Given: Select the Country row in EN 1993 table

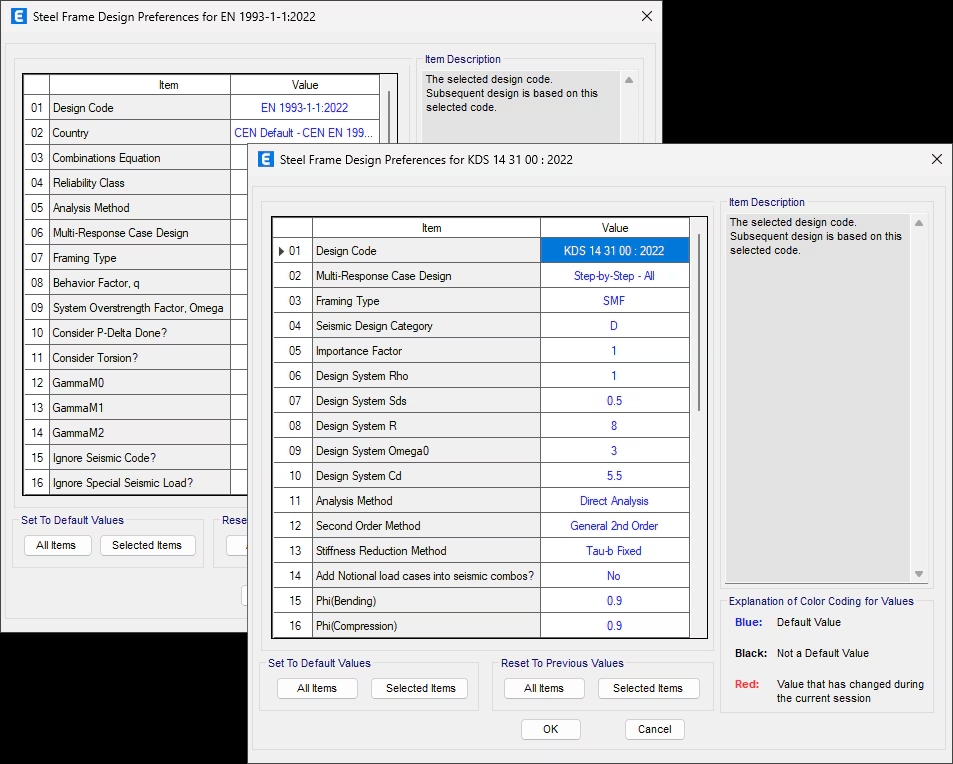Looking at the screenshot, I should (140, 133).
